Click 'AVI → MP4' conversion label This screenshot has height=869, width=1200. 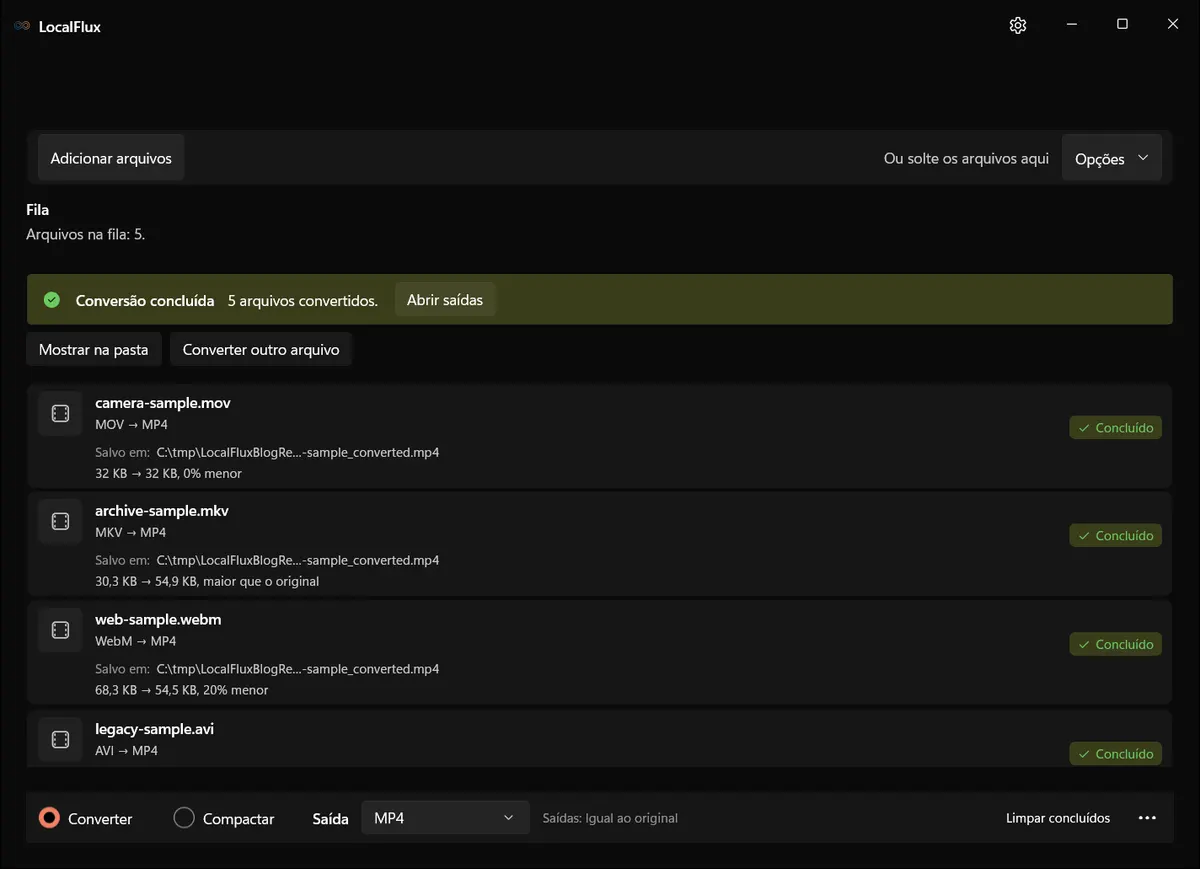126,750
